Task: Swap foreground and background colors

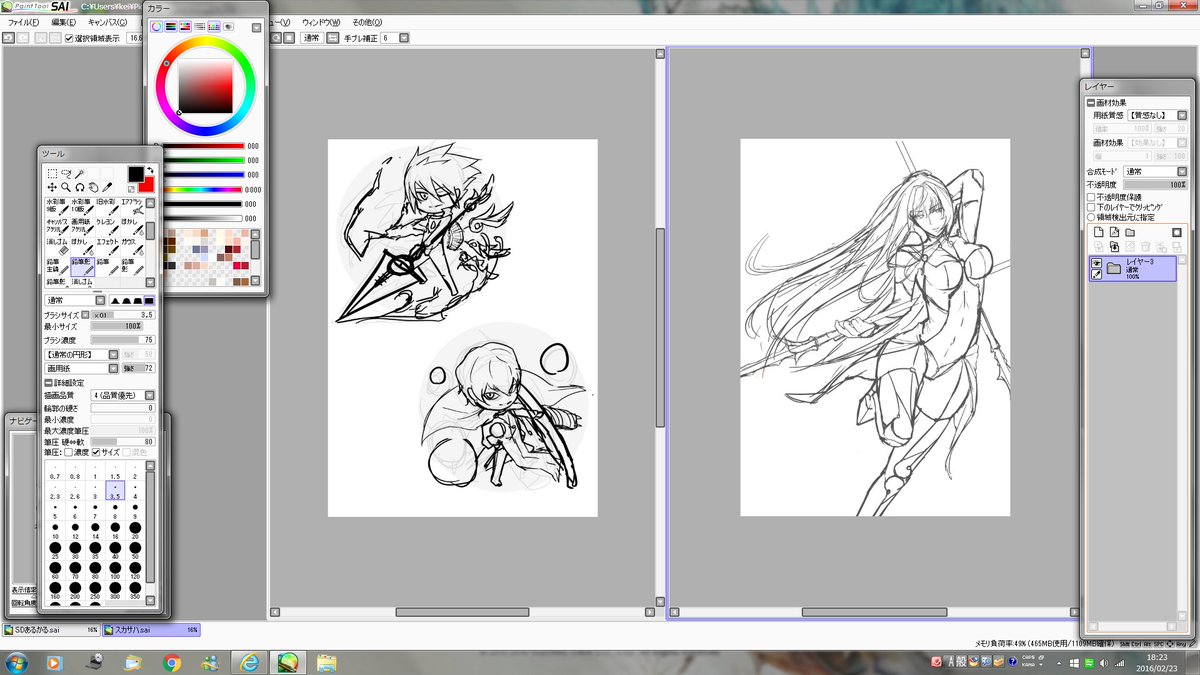Action: click(x=150, y=170)
